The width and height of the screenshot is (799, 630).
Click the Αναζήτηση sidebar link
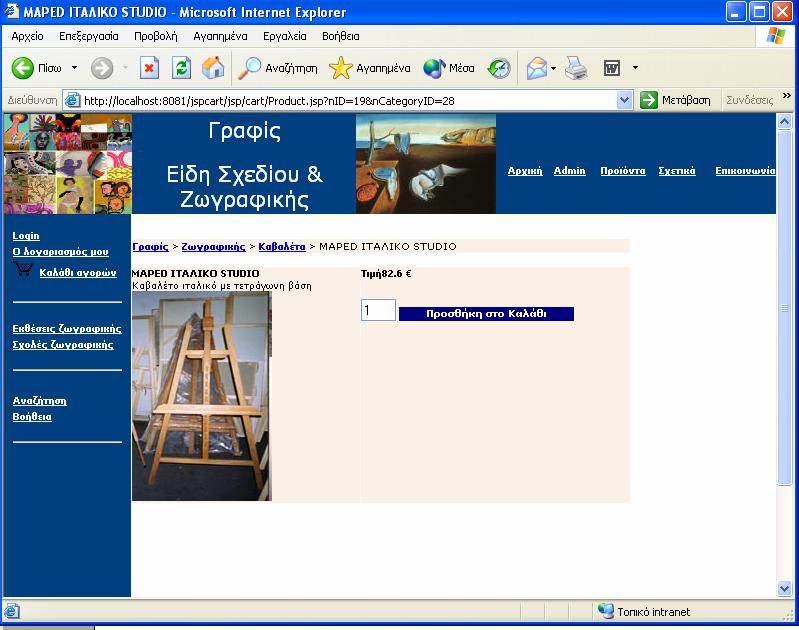(39, 401)
